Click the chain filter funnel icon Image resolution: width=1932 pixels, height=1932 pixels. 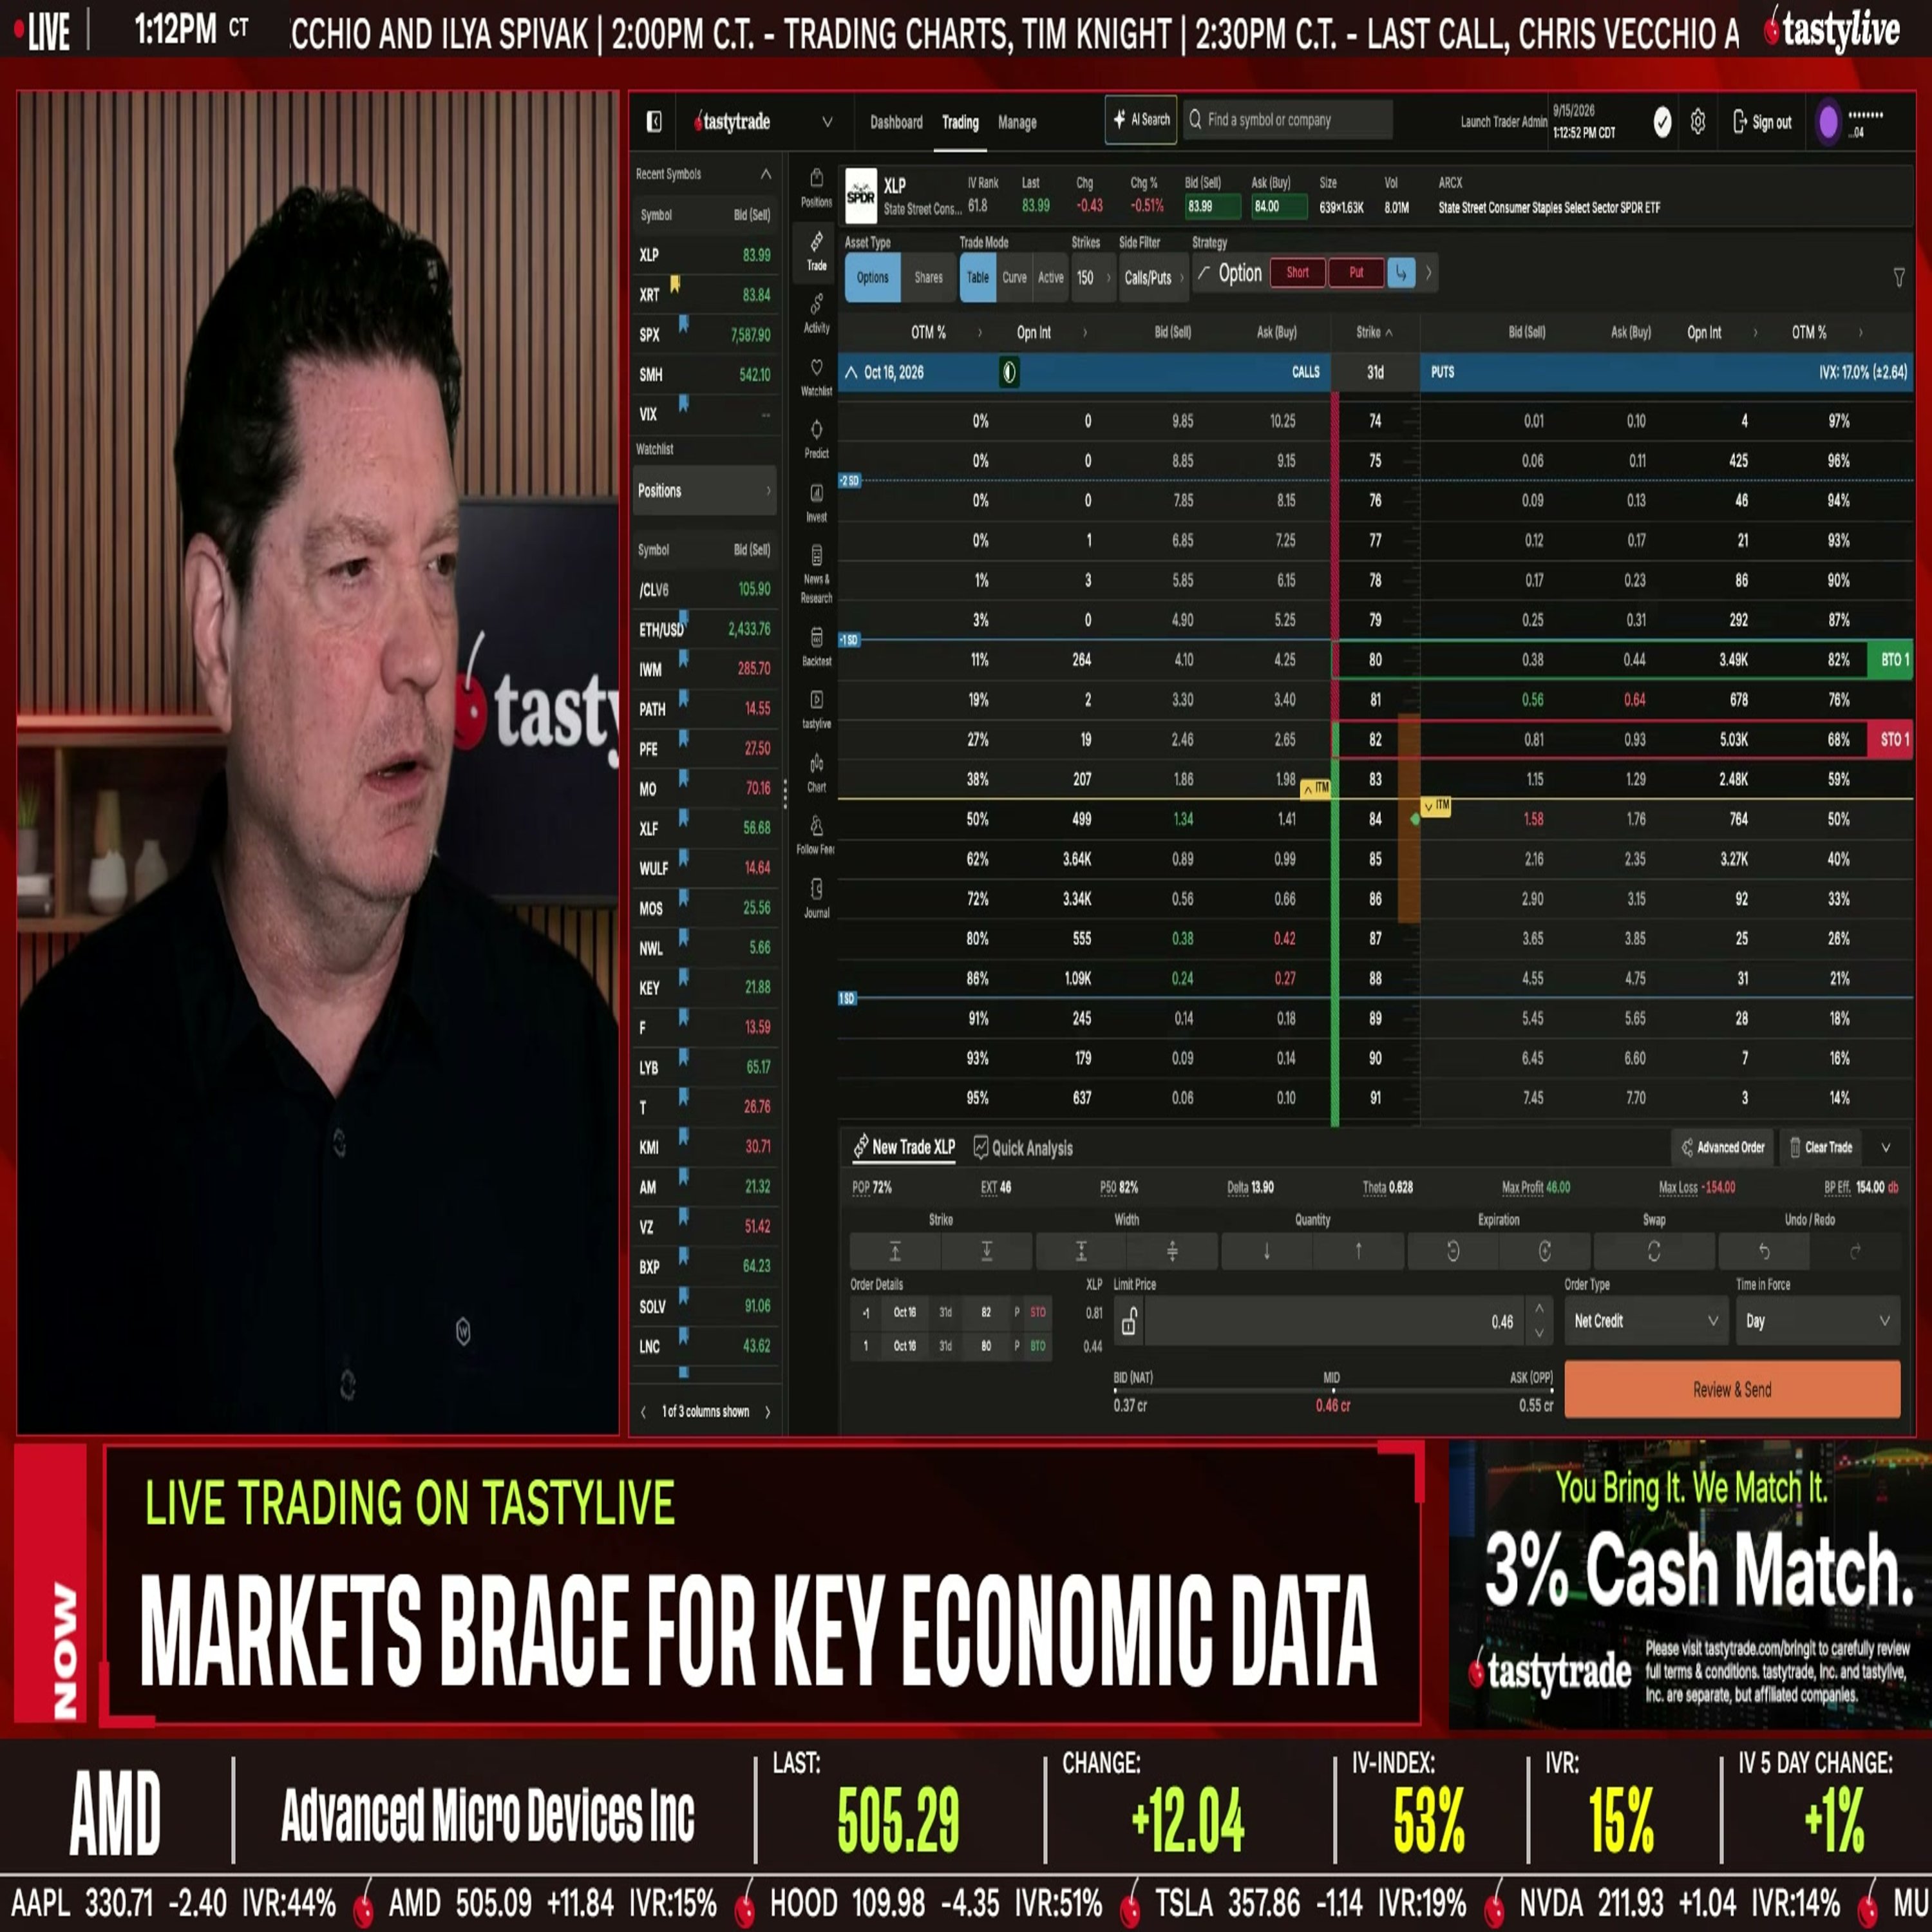point(1898,277)
